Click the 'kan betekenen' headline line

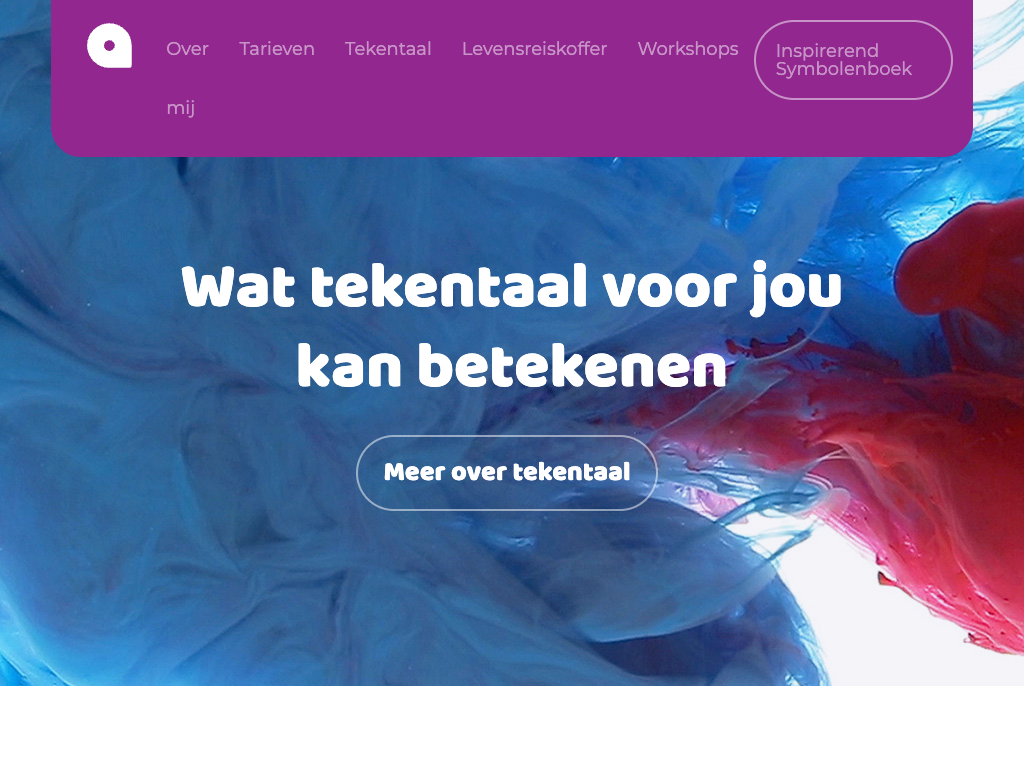point(512,366)
